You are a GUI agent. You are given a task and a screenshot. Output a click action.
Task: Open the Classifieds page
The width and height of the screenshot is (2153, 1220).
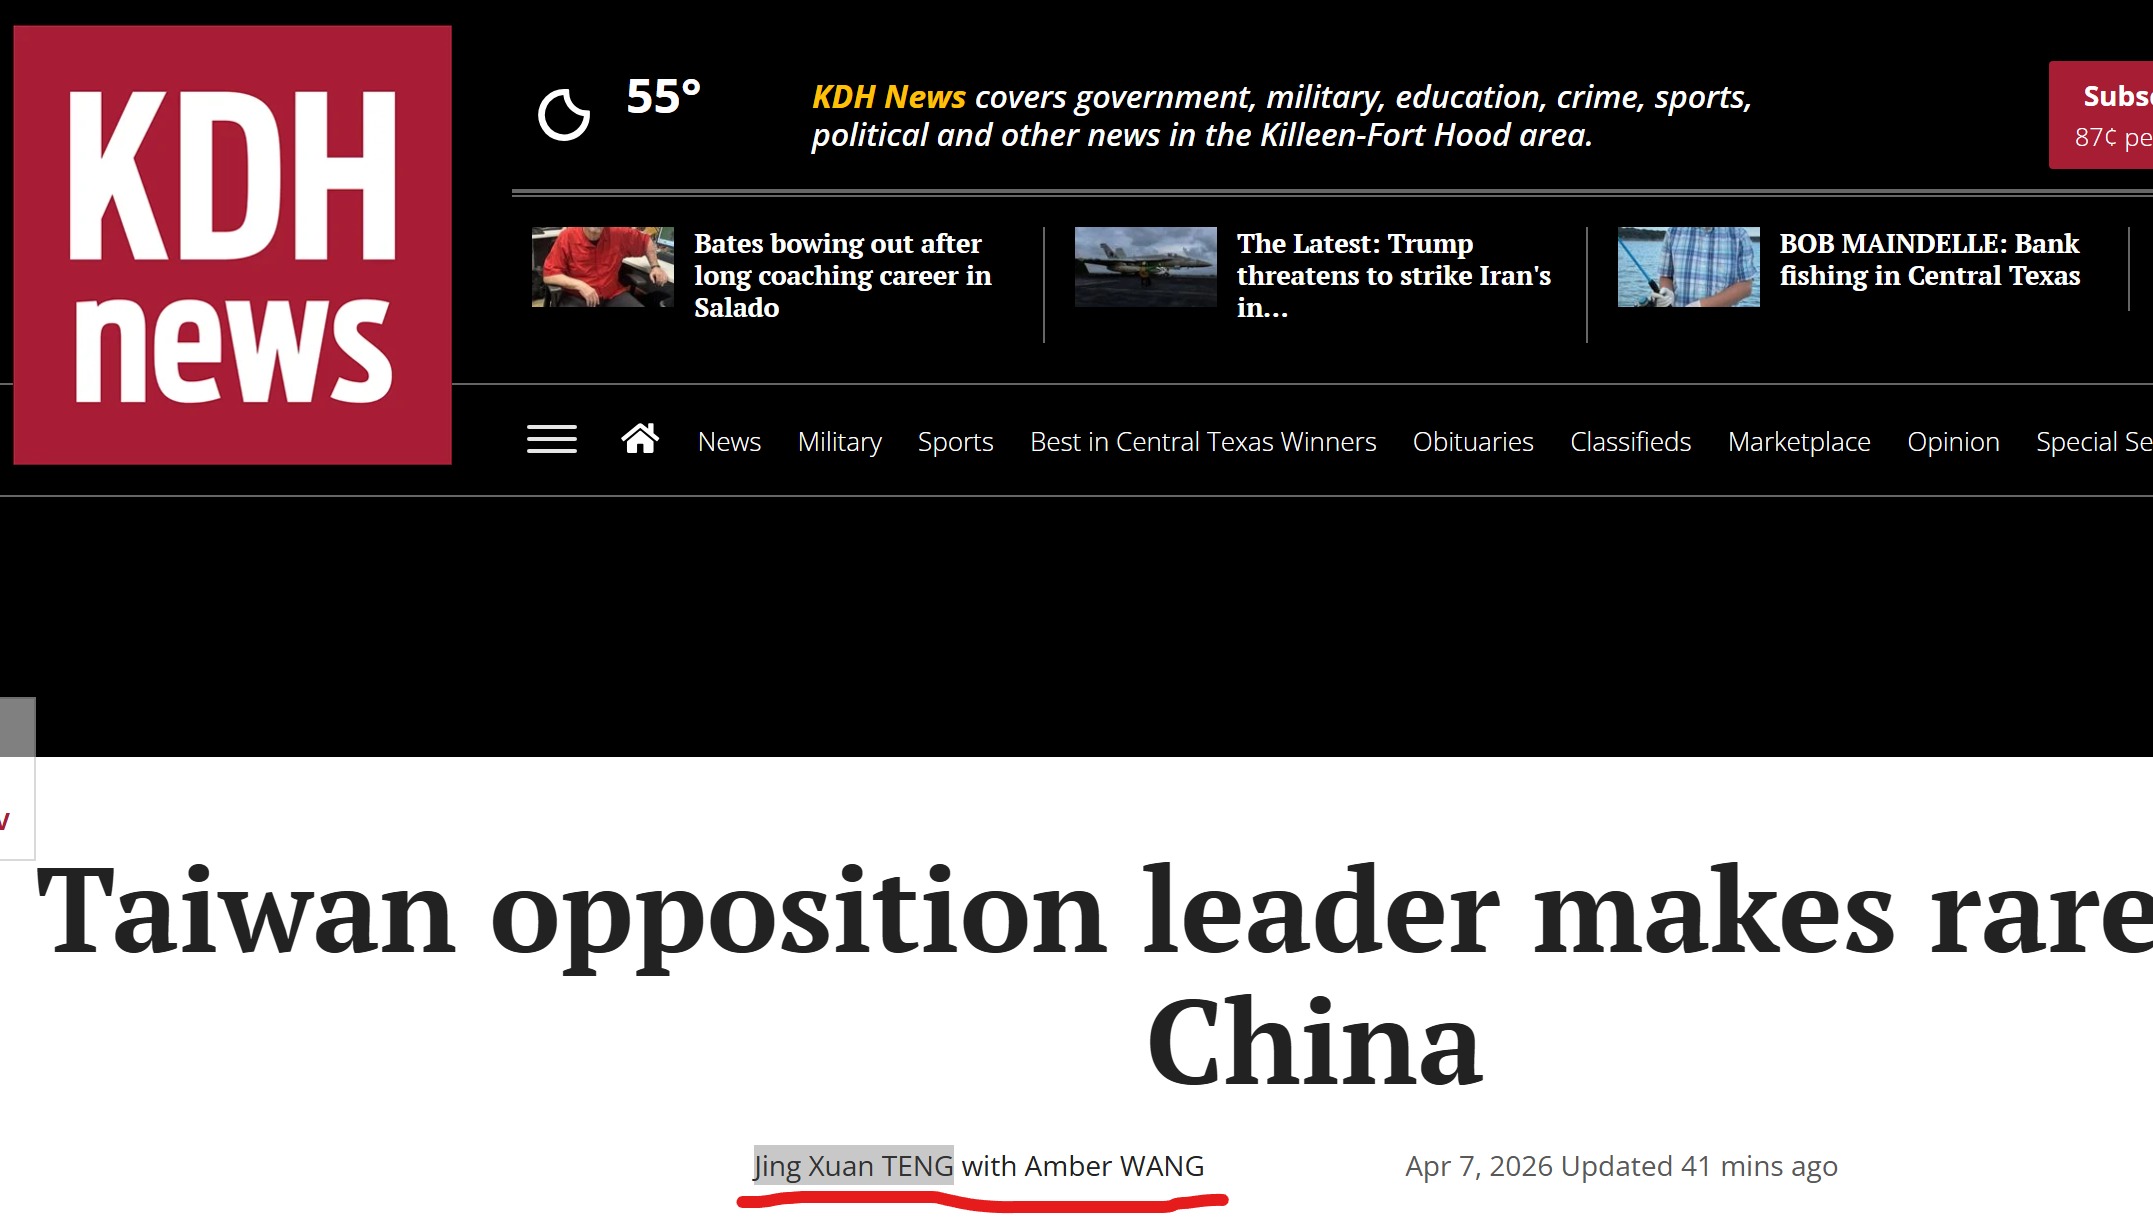(x=1630, y=441)
